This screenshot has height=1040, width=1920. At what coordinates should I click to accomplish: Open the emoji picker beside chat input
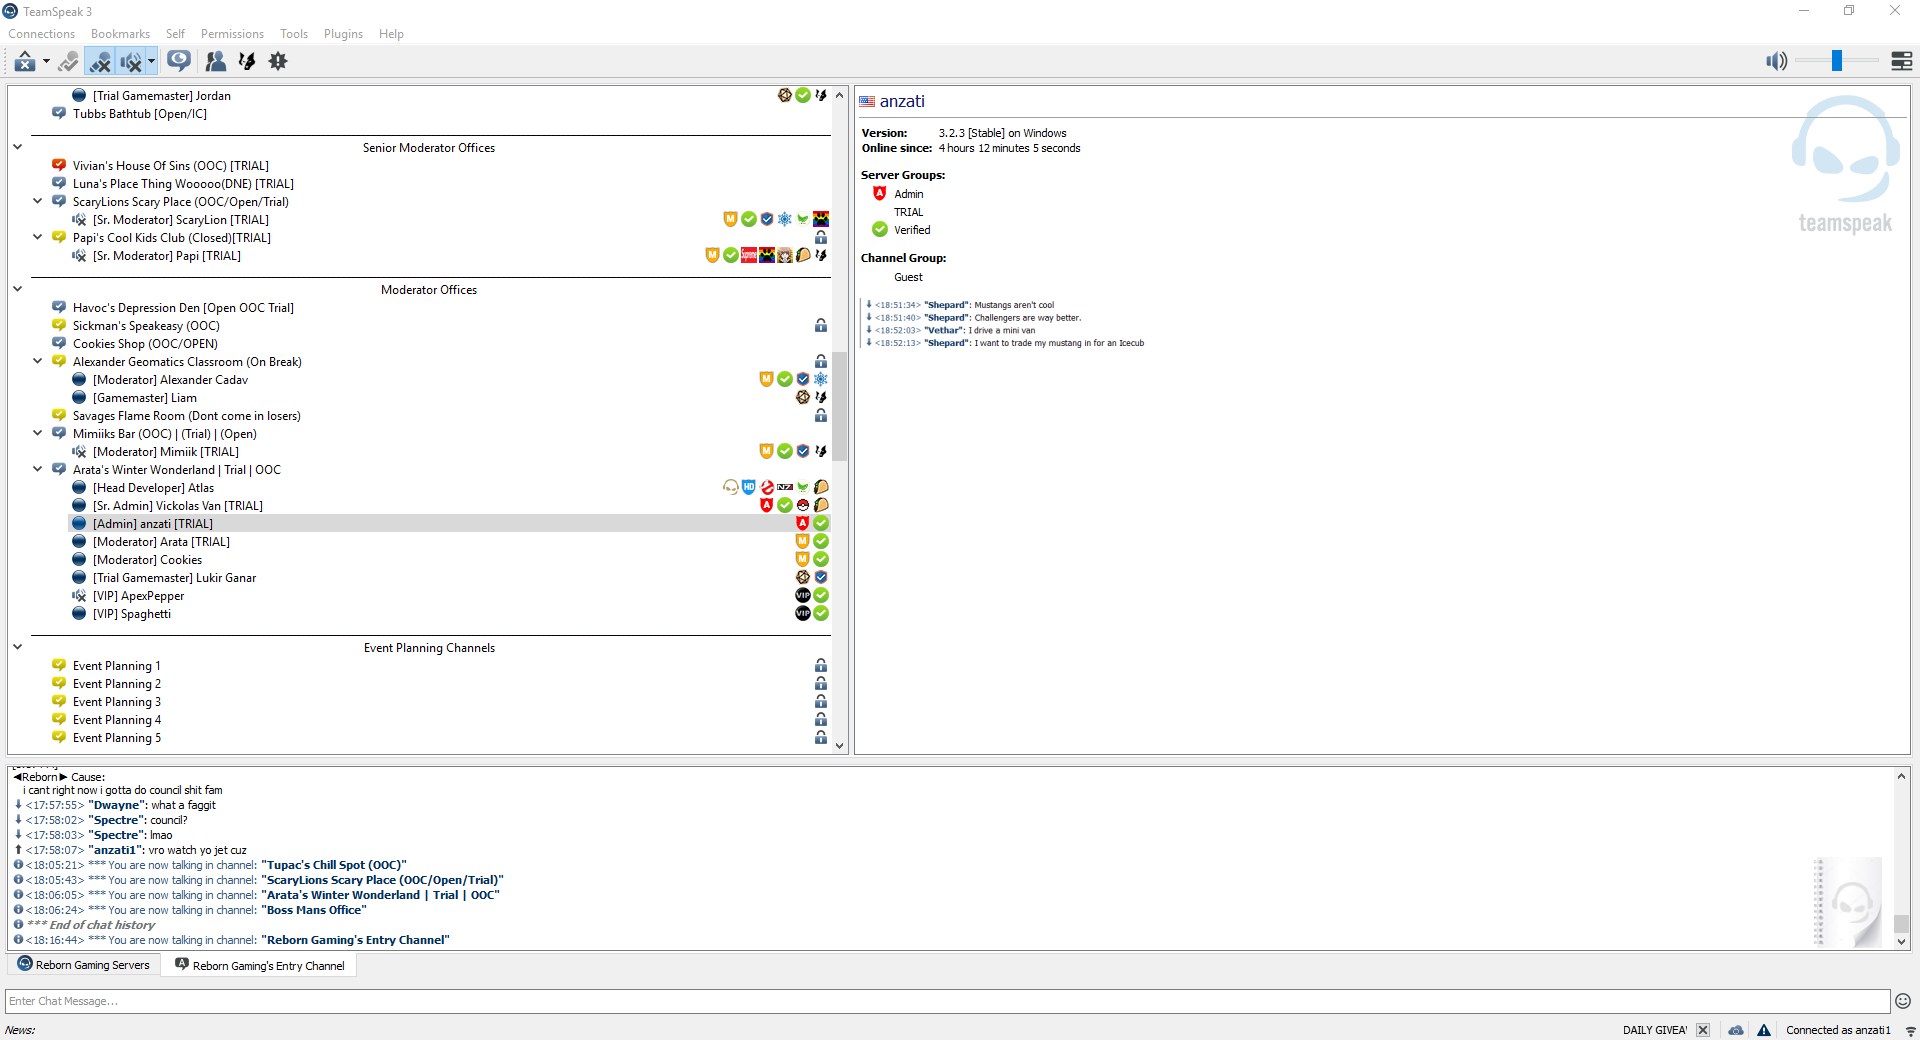pyautogui.click(x=1903, y=1001)
